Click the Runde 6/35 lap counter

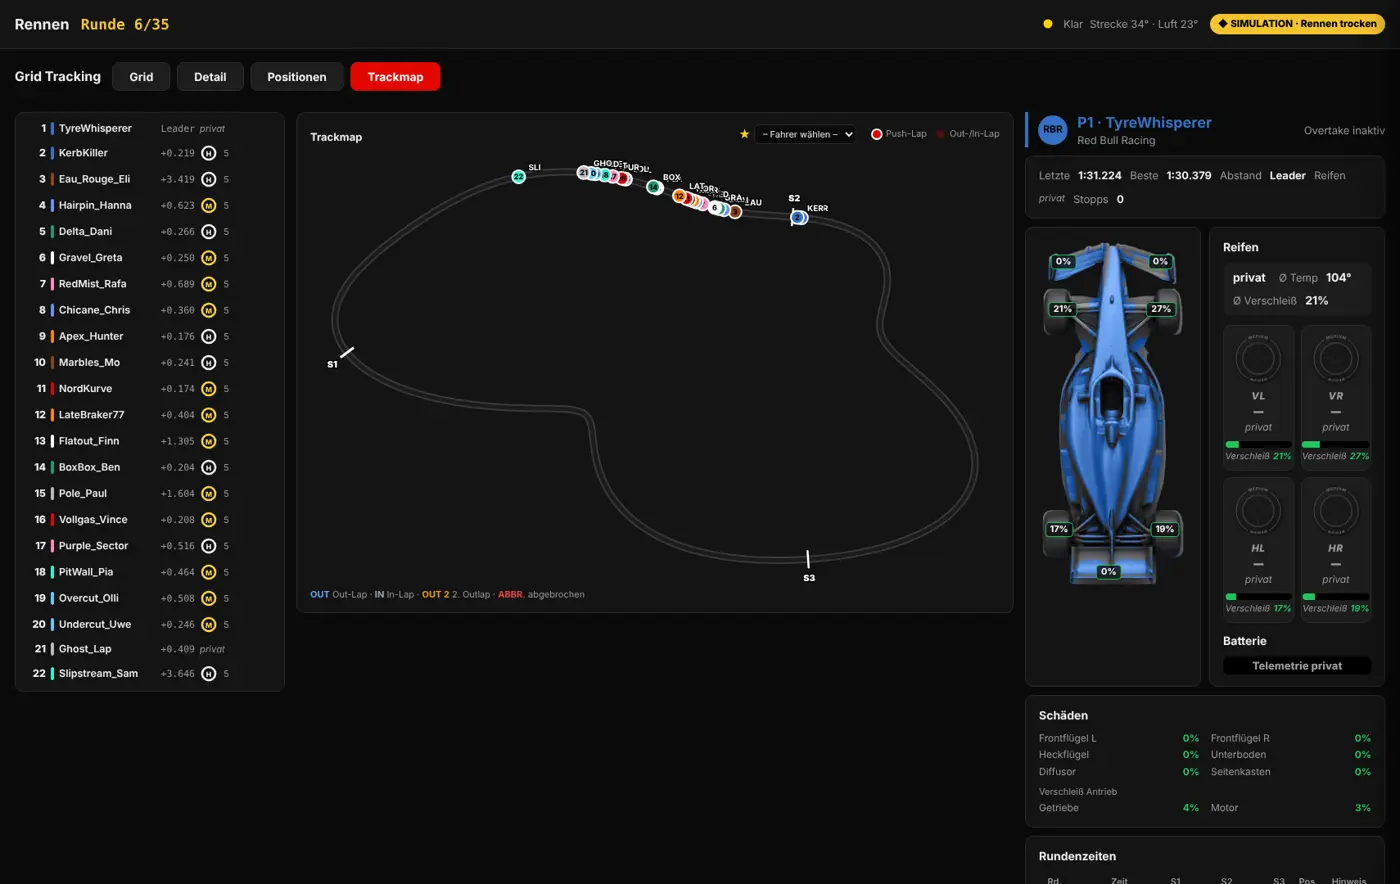(x=125, y=24)
